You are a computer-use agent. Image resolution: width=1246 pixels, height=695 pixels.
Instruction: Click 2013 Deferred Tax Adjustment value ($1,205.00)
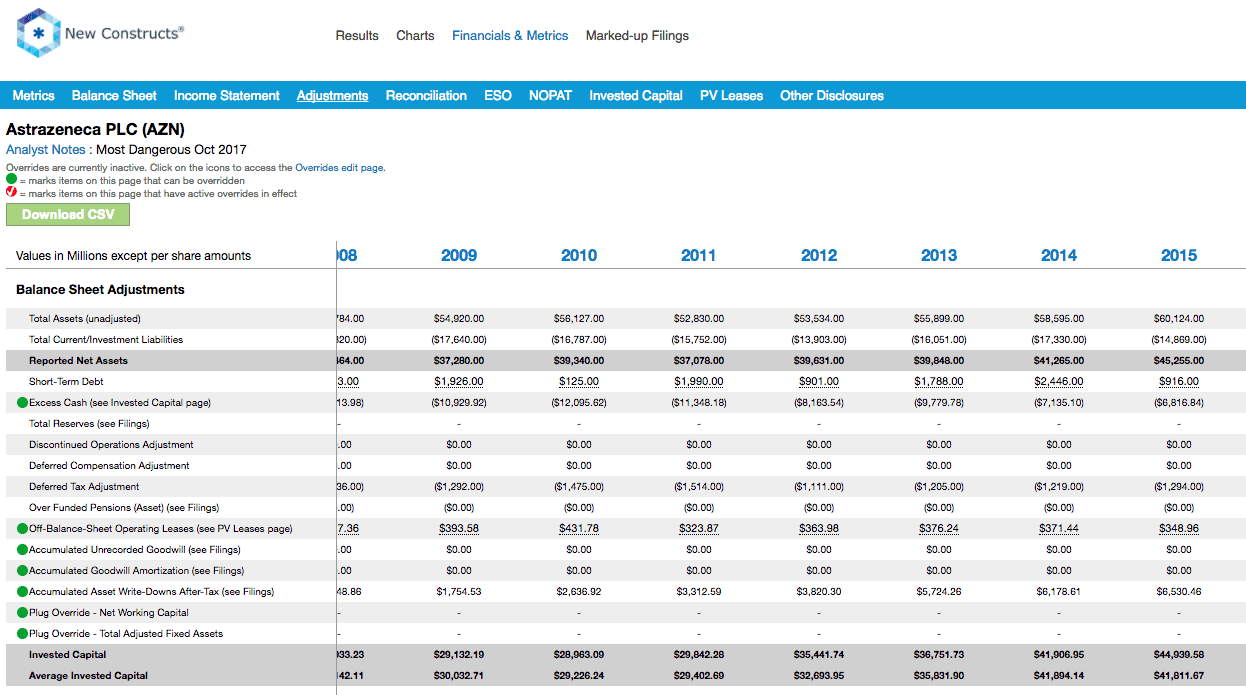[939, 487]
